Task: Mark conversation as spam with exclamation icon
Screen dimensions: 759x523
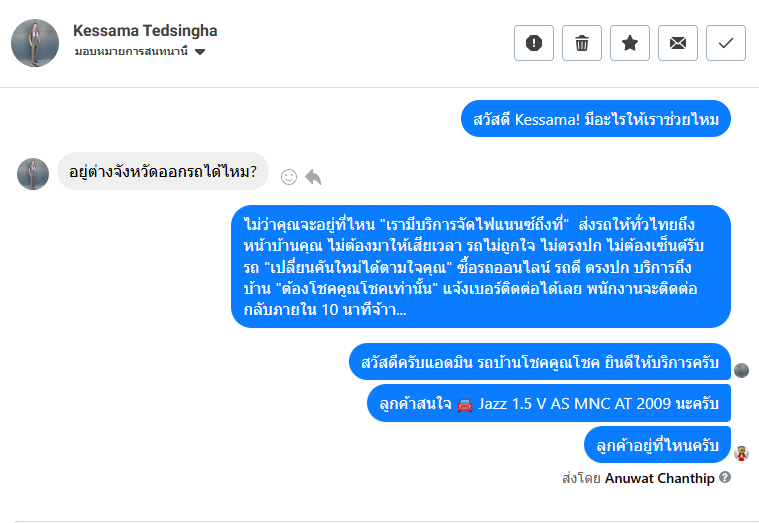Action: pos(533,43)
